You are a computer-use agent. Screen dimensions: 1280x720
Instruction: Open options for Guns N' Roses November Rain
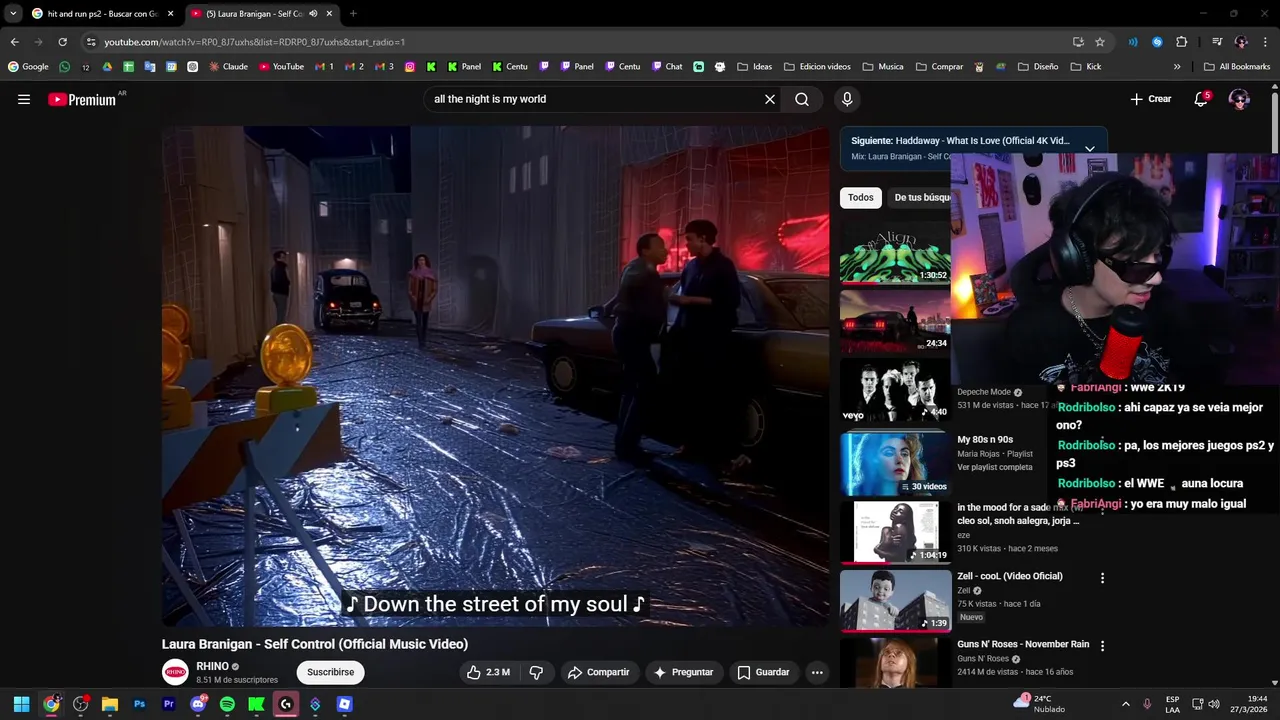click(x=1102, y=646)
